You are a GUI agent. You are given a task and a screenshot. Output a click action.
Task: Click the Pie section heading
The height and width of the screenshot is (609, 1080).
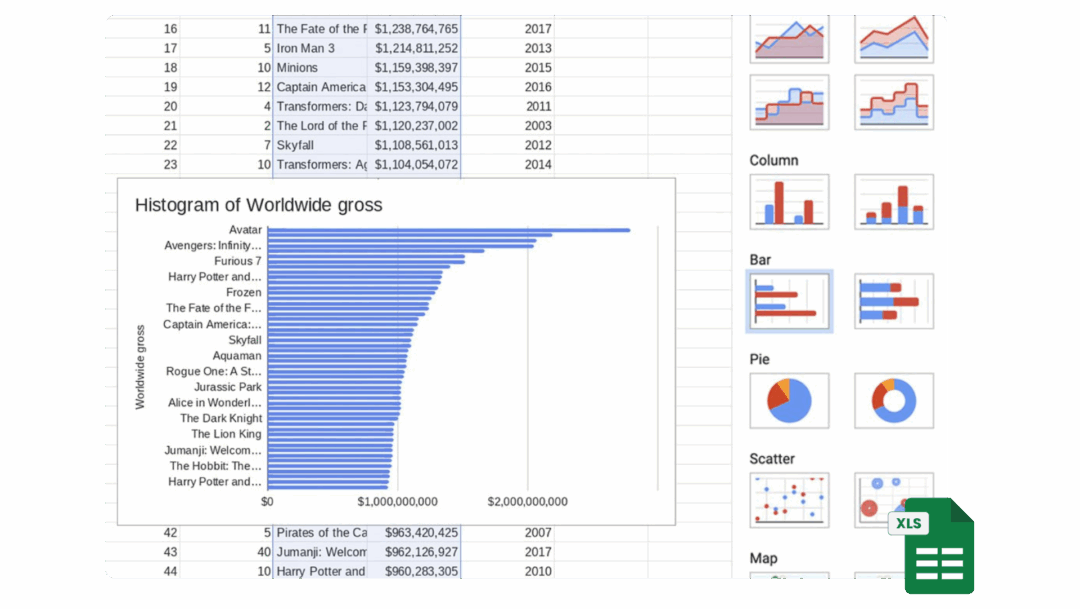(759, 359)
